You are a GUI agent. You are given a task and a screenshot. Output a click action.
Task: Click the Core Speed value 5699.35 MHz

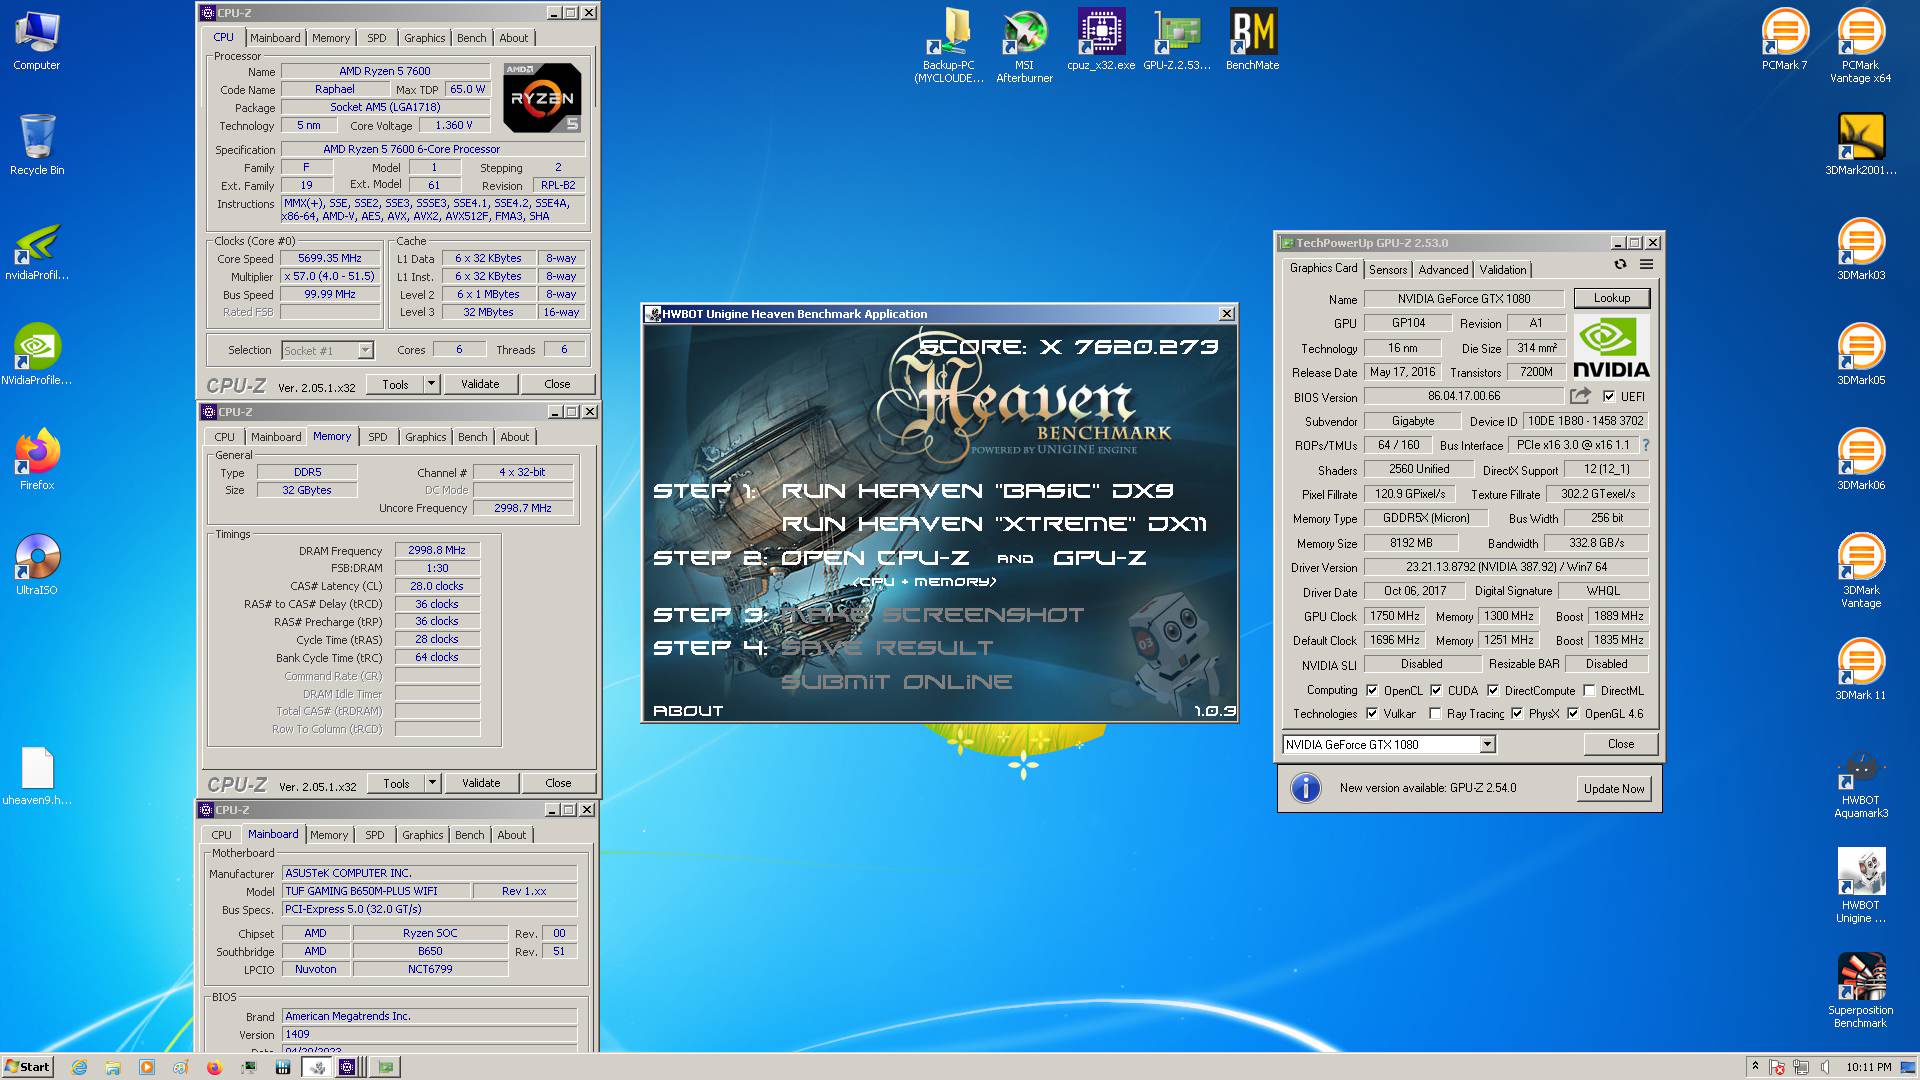330,258
